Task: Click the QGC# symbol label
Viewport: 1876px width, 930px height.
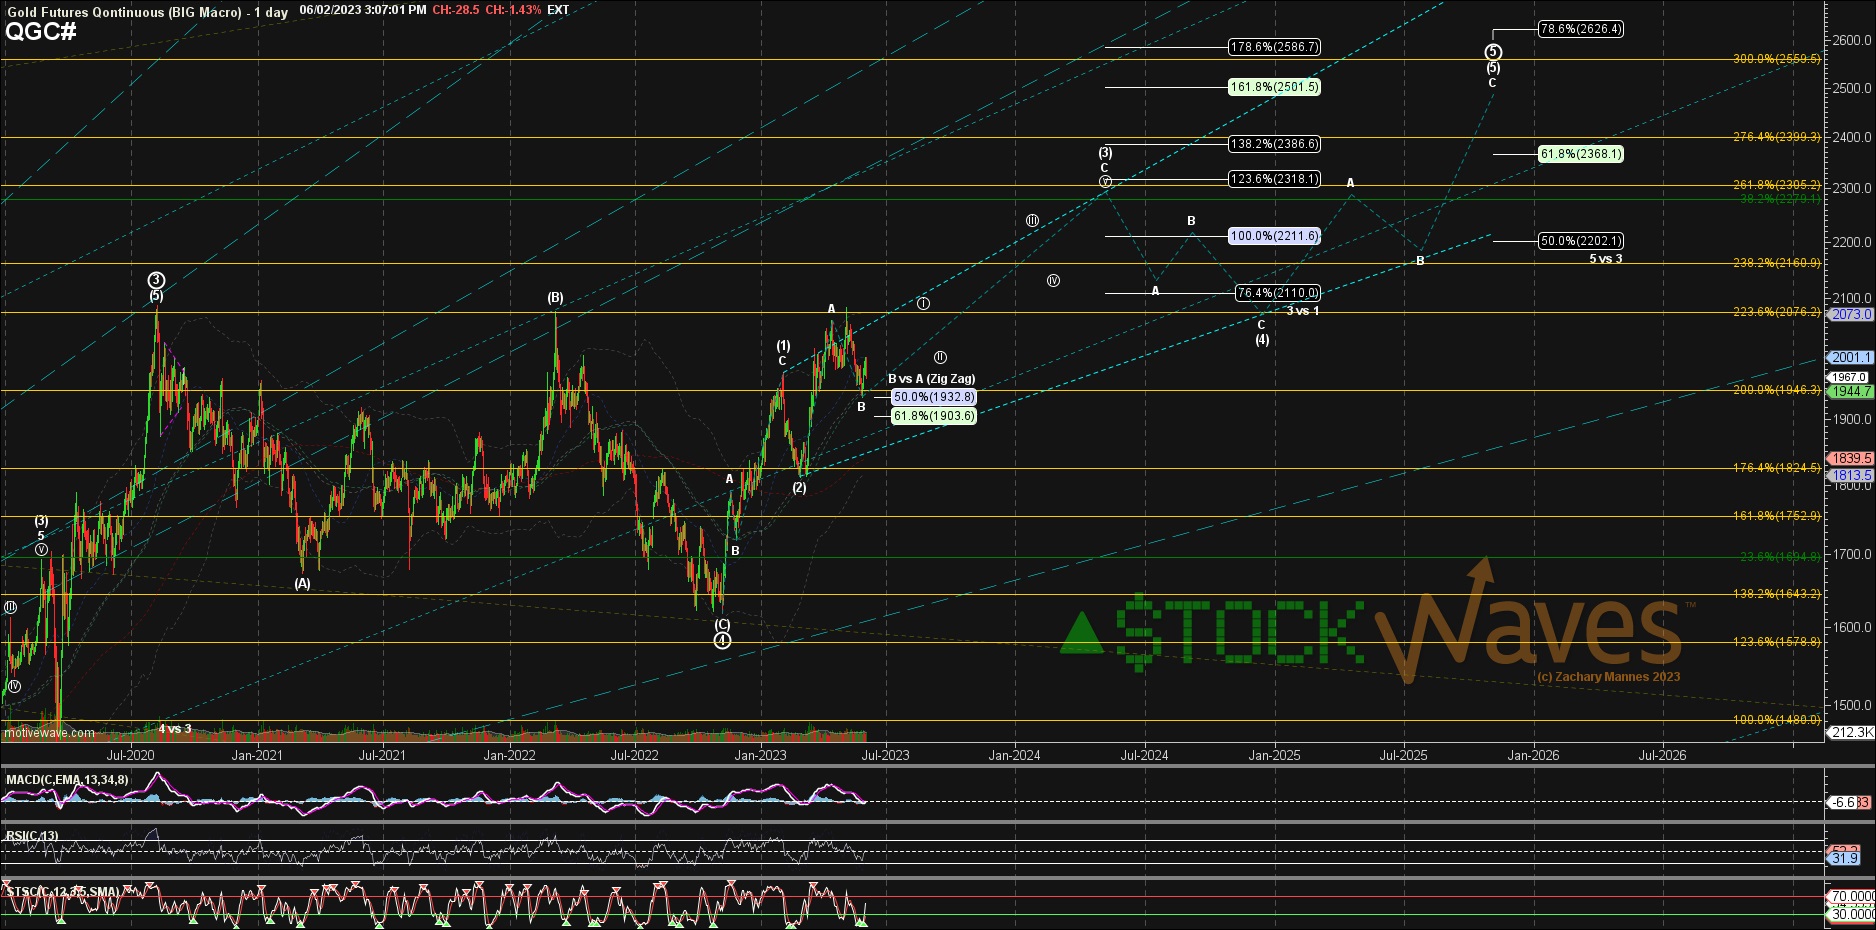Action: pos(41,31)
